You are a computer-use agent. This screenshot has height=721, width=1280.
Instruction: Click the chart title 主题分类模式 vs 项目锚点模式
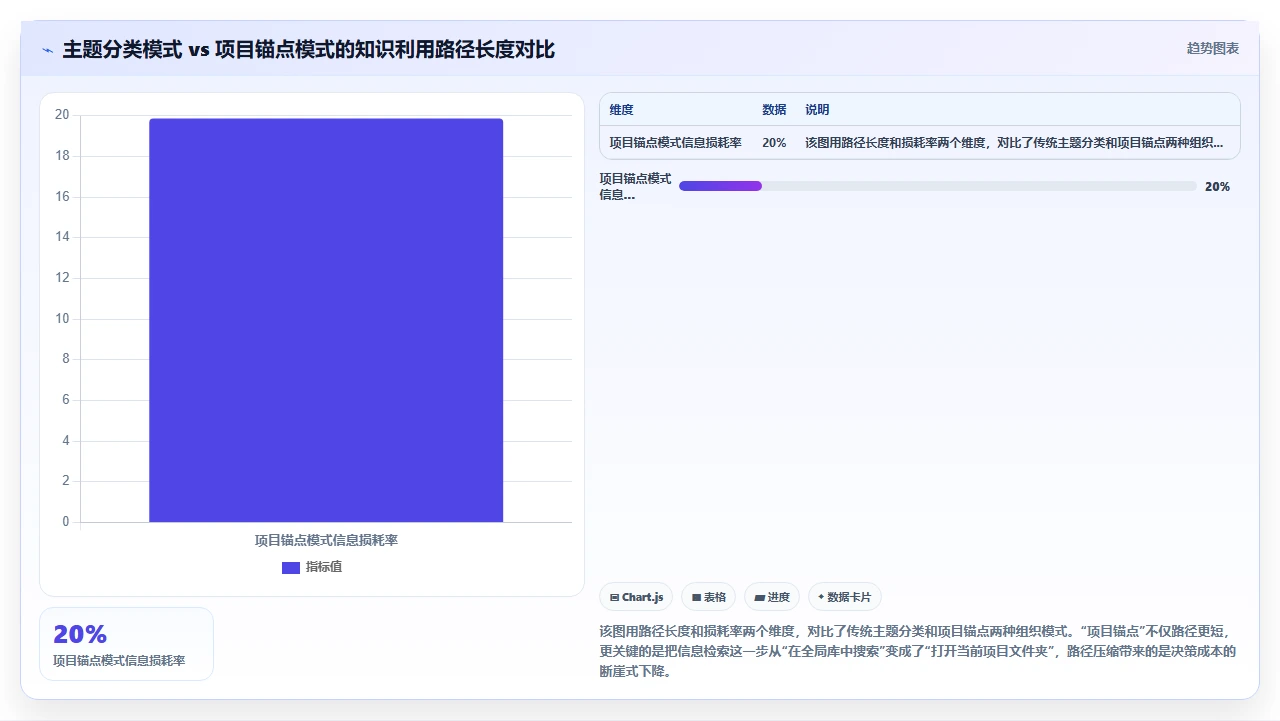click(x=308, y=49)
